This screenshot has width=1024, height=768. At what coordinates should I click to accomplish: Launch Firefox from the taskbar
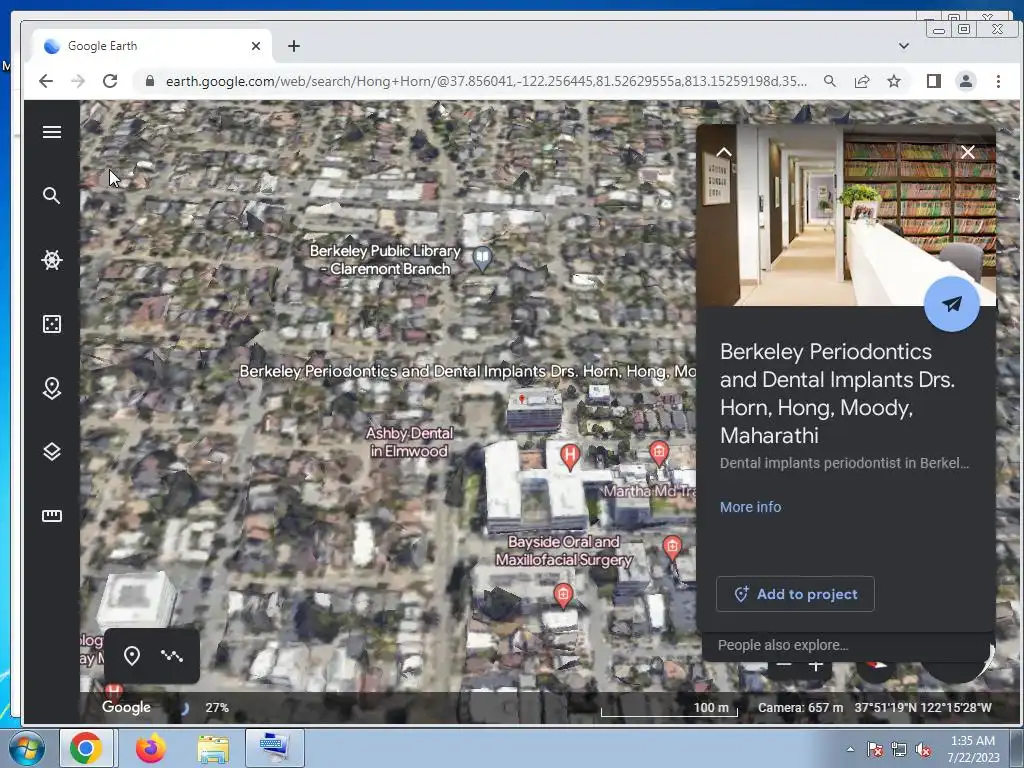tap(151, 748)
